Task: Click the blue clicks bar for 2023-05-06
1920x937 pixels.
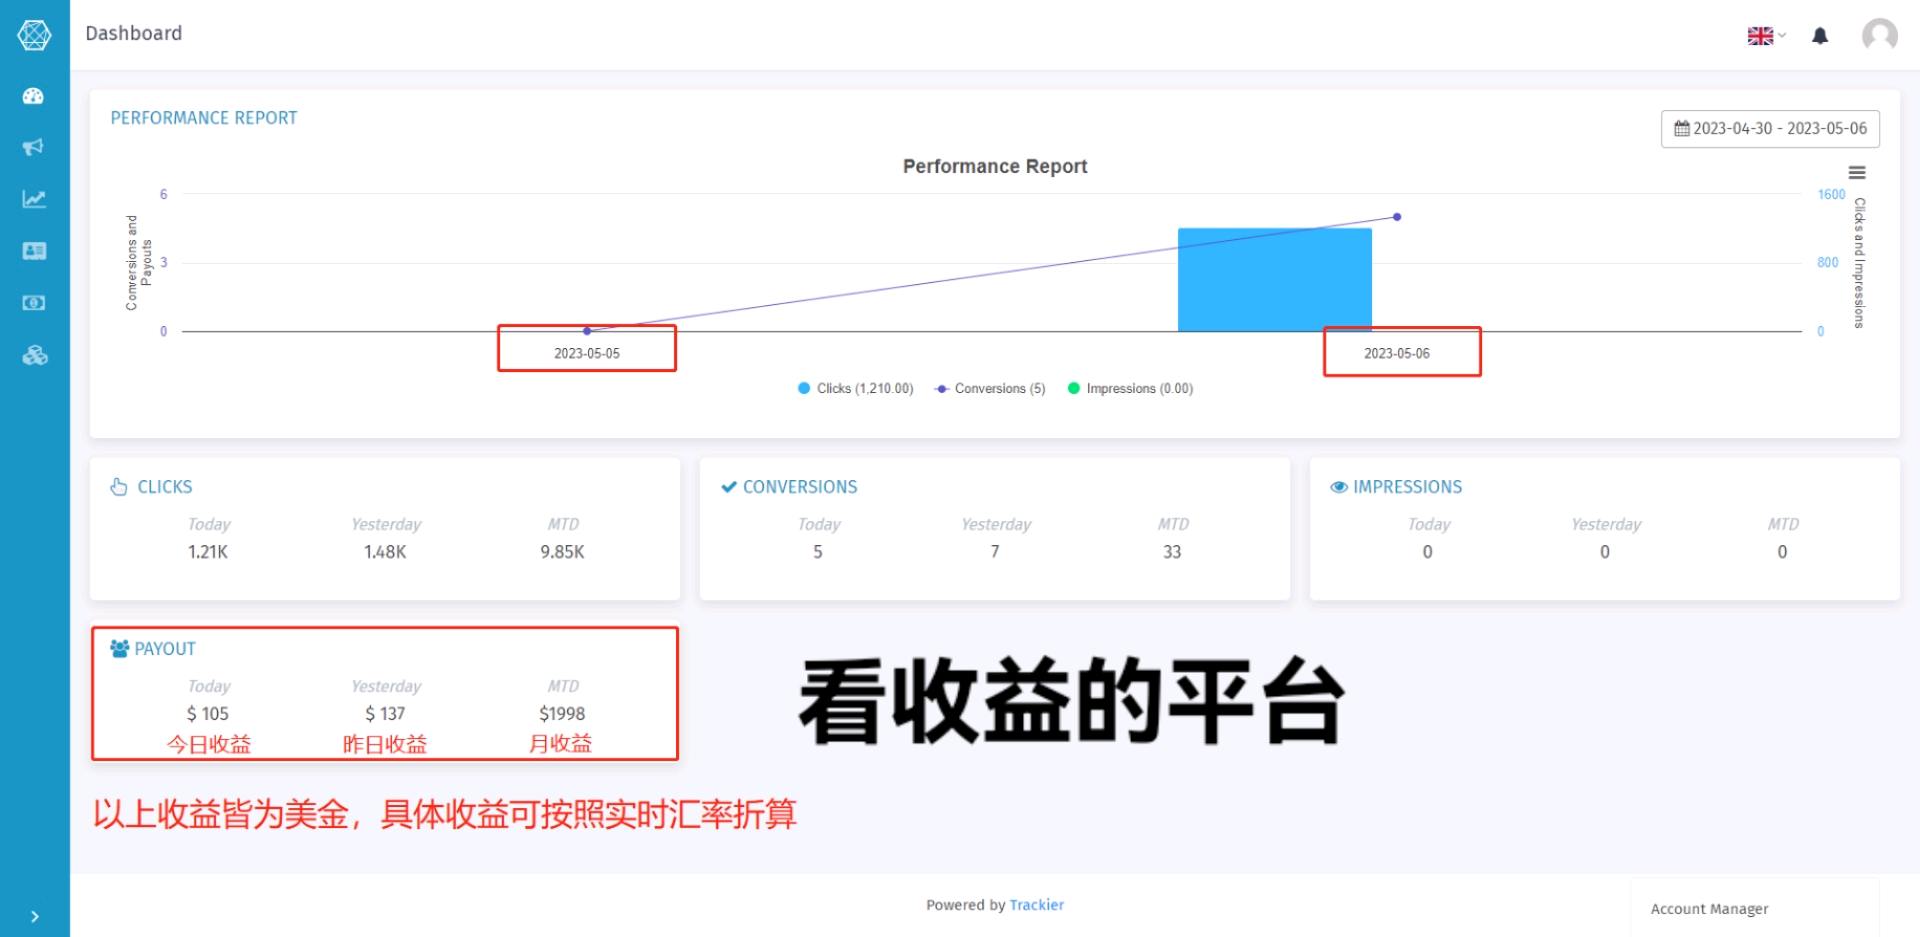Action: pos(1274,280)
